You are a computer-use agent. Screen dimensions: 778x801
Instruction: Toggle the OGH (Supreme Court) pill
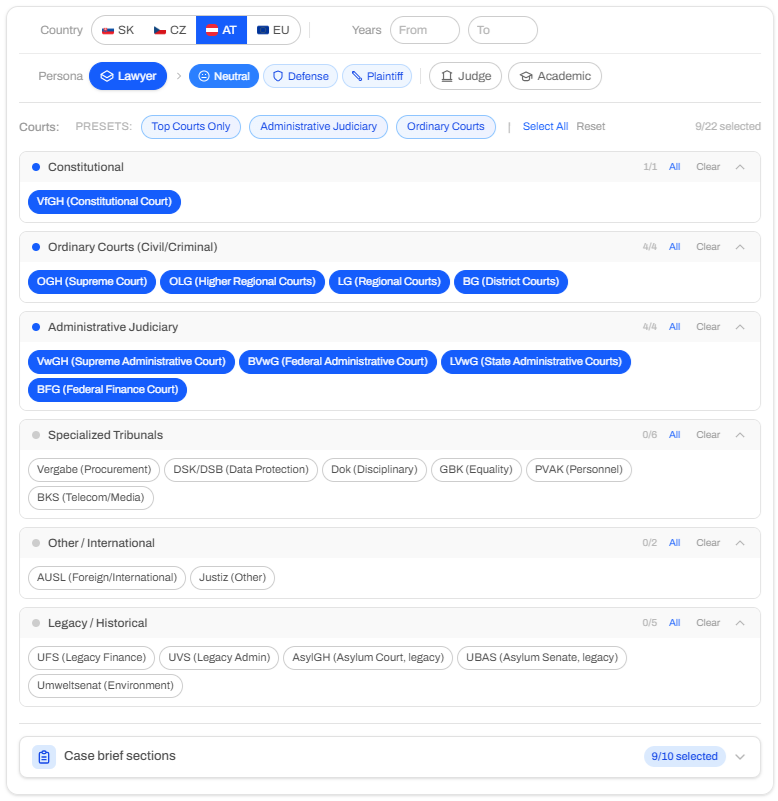[x=91, y=282]
